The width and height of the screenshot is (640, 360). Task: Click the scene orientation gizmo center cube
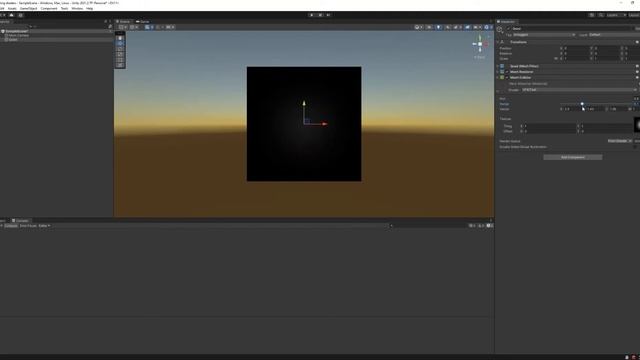point(480,44)
